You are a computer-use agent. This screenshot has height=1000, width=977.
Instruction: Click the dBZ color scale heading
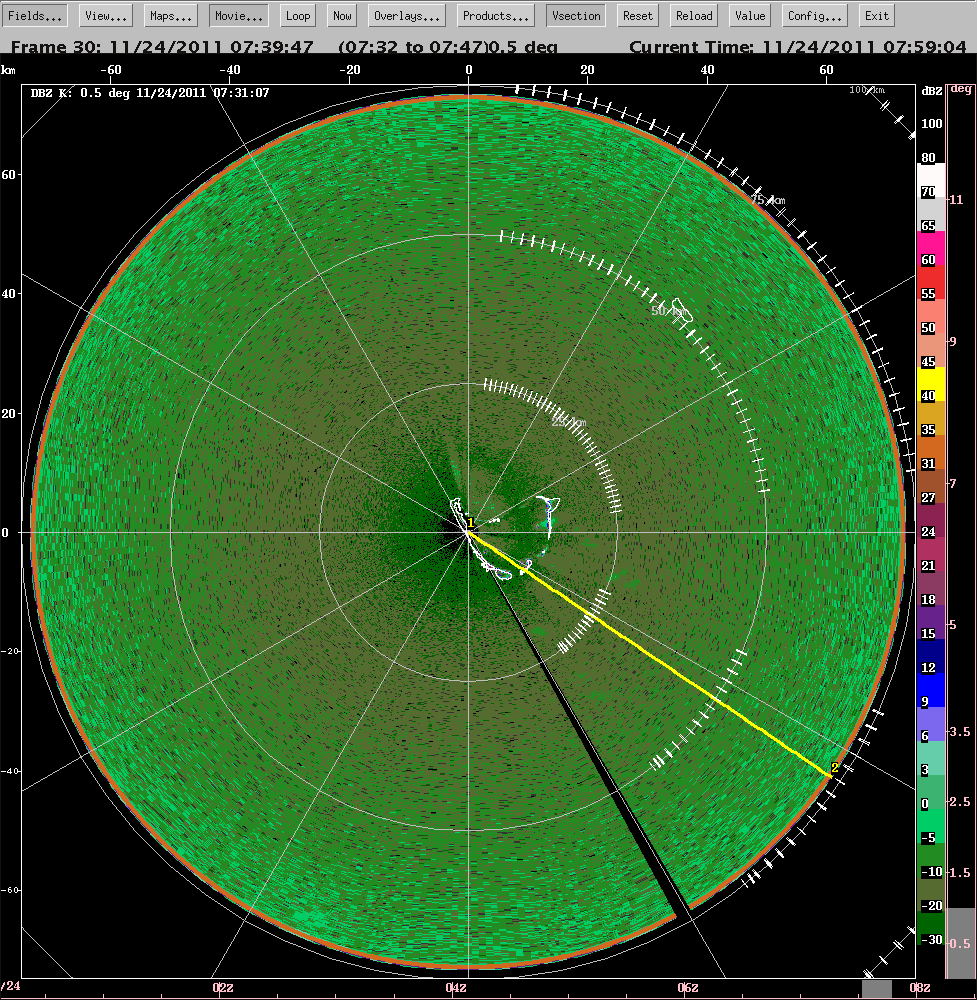[932, 91]
